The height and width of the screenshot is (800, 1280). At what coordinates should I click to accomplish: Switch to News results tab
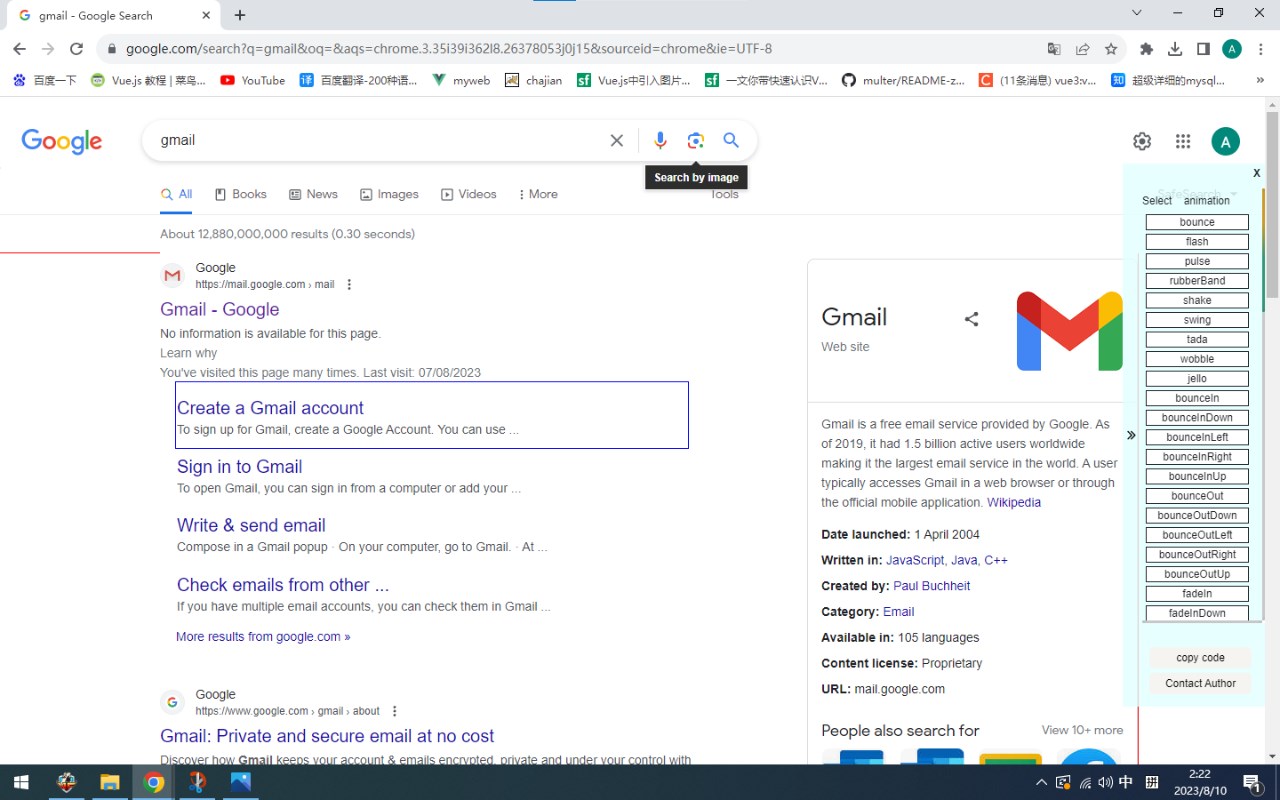(313, 194)
